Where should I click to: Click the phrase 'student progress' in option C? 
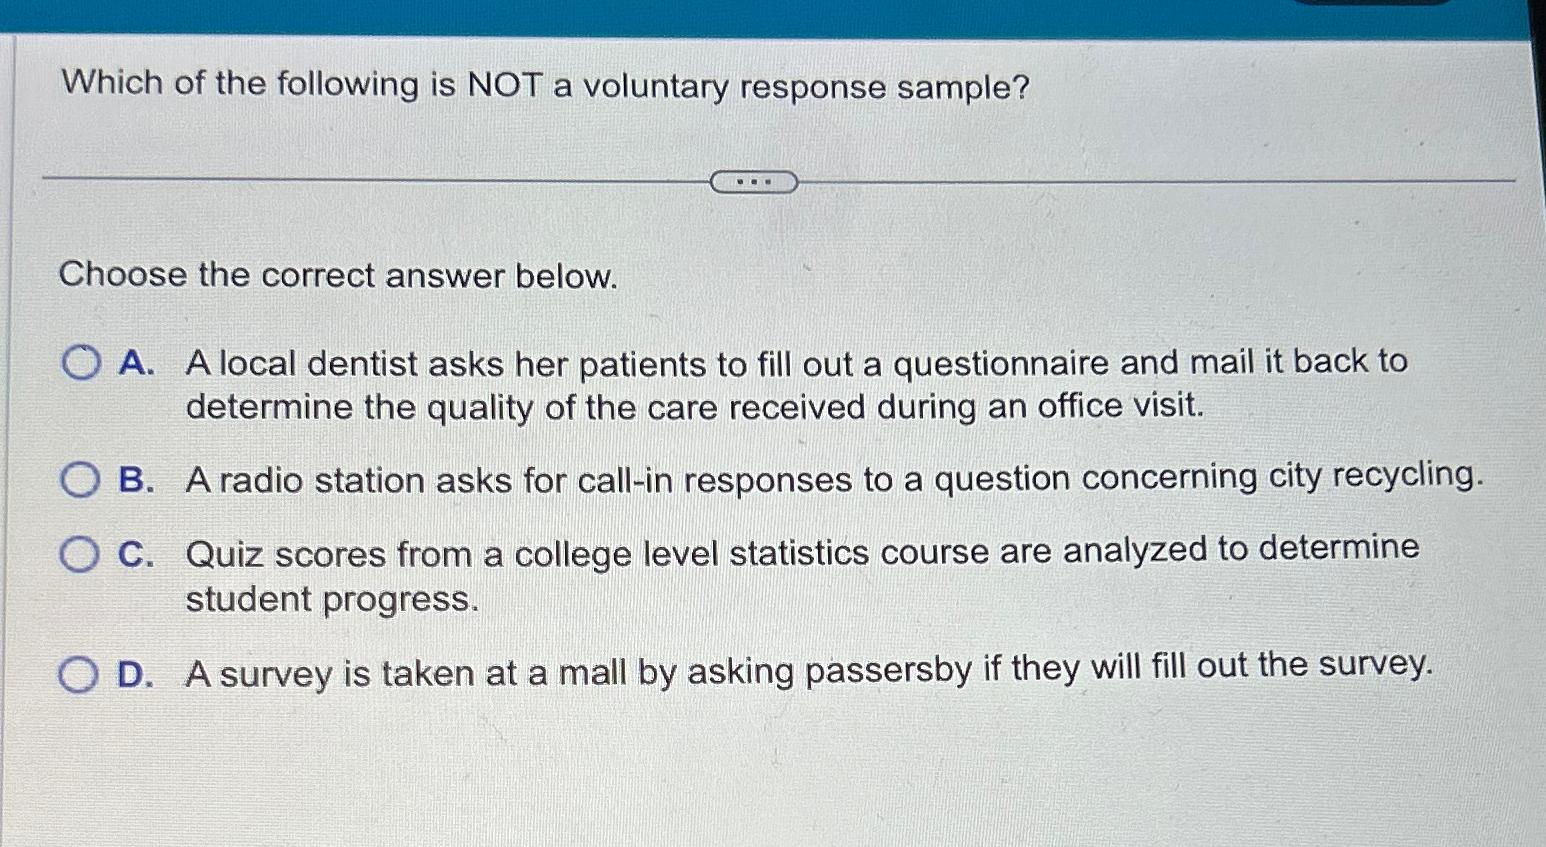(330, 599)
